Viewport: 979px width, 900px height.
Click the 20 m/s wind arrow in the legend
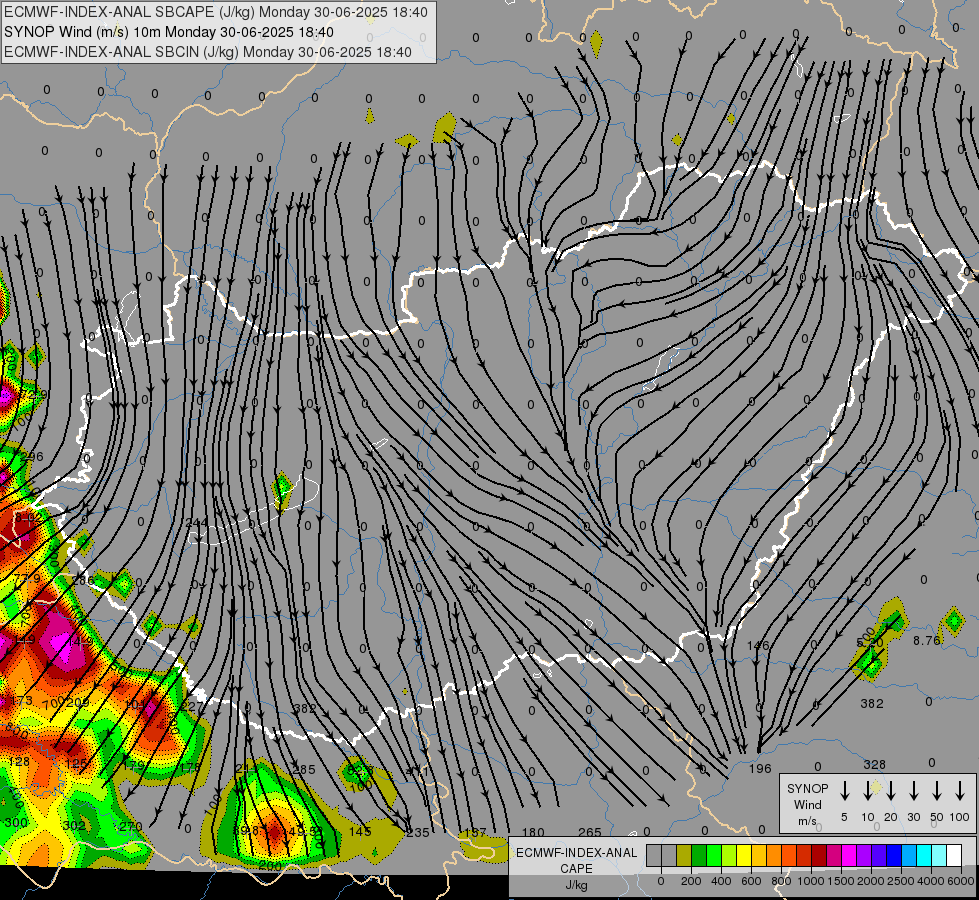pyautogui.click(x=890, y=791)
